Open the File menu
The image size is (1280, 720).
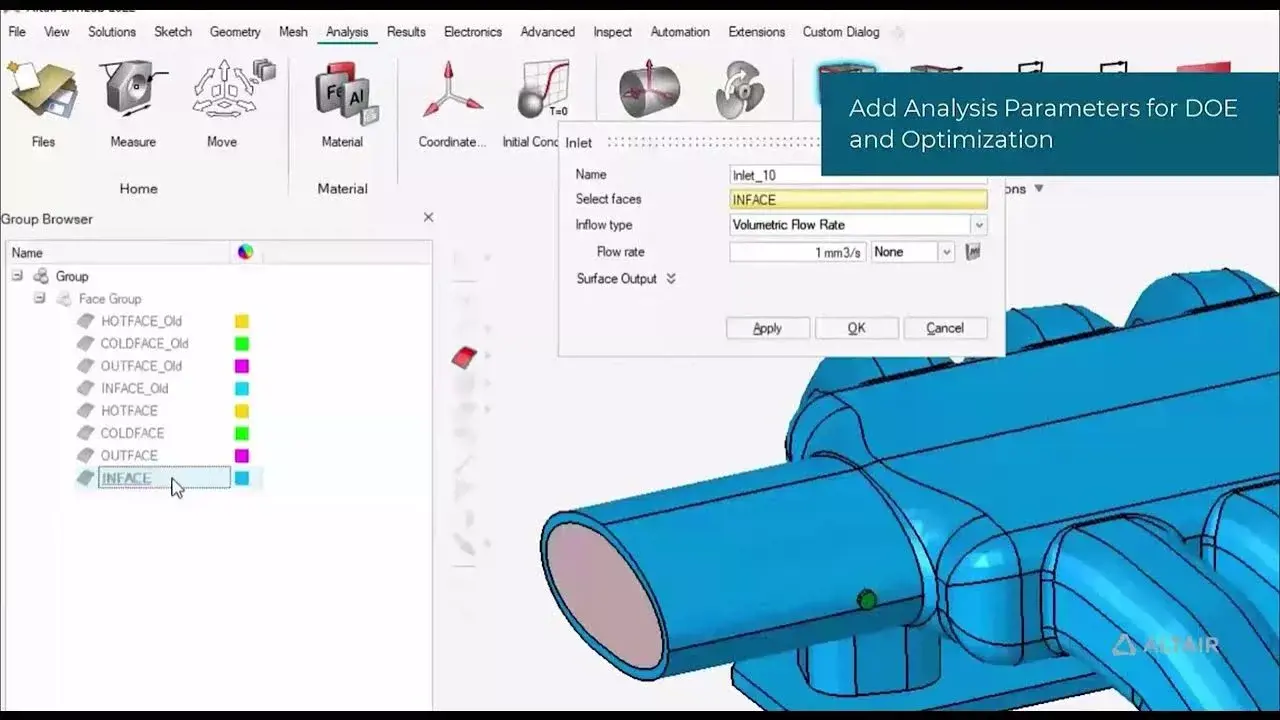tap(17, 32)
